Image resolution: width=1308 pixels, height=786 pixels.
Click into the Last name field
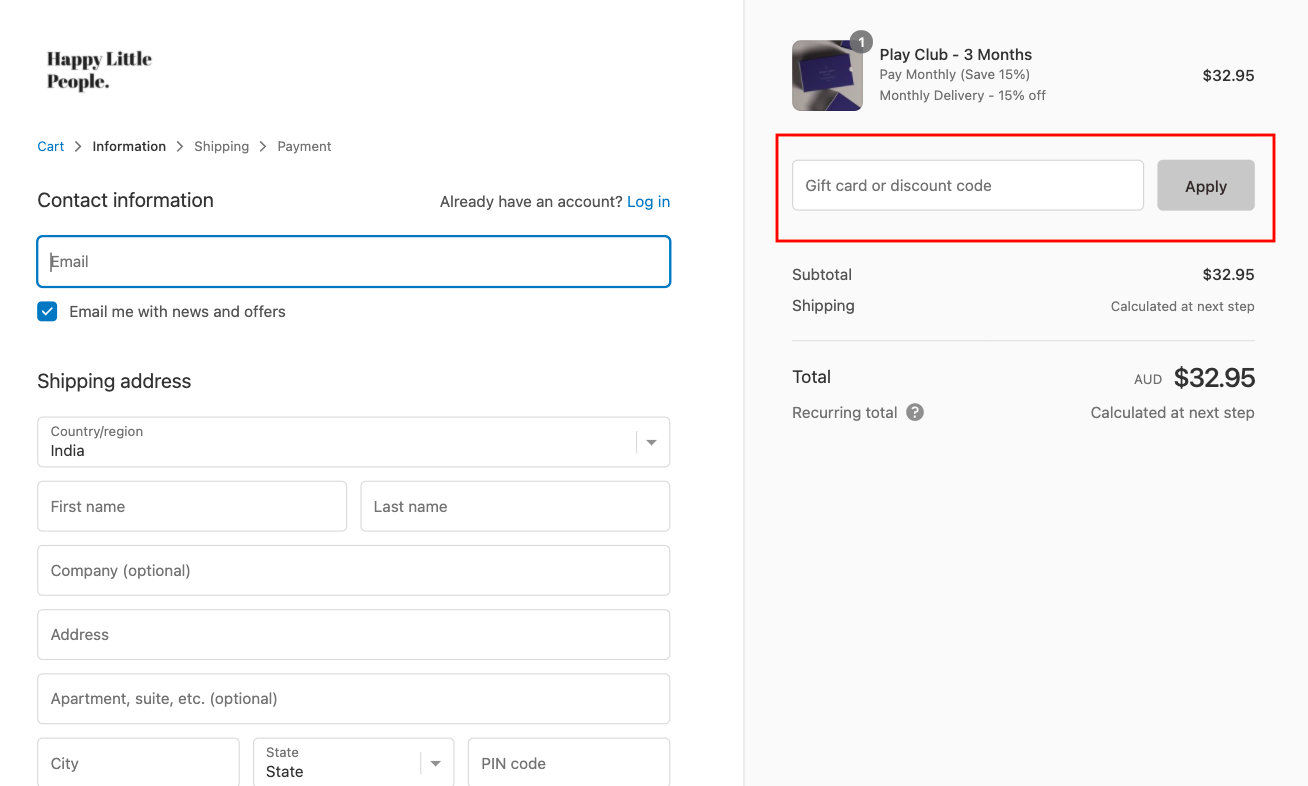(x=515, y=506)
